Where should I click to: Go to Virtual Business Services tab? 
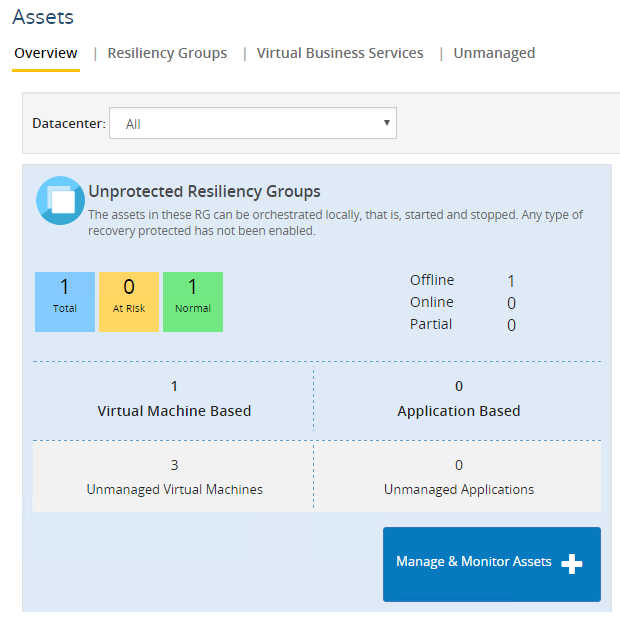click(340, 54)
